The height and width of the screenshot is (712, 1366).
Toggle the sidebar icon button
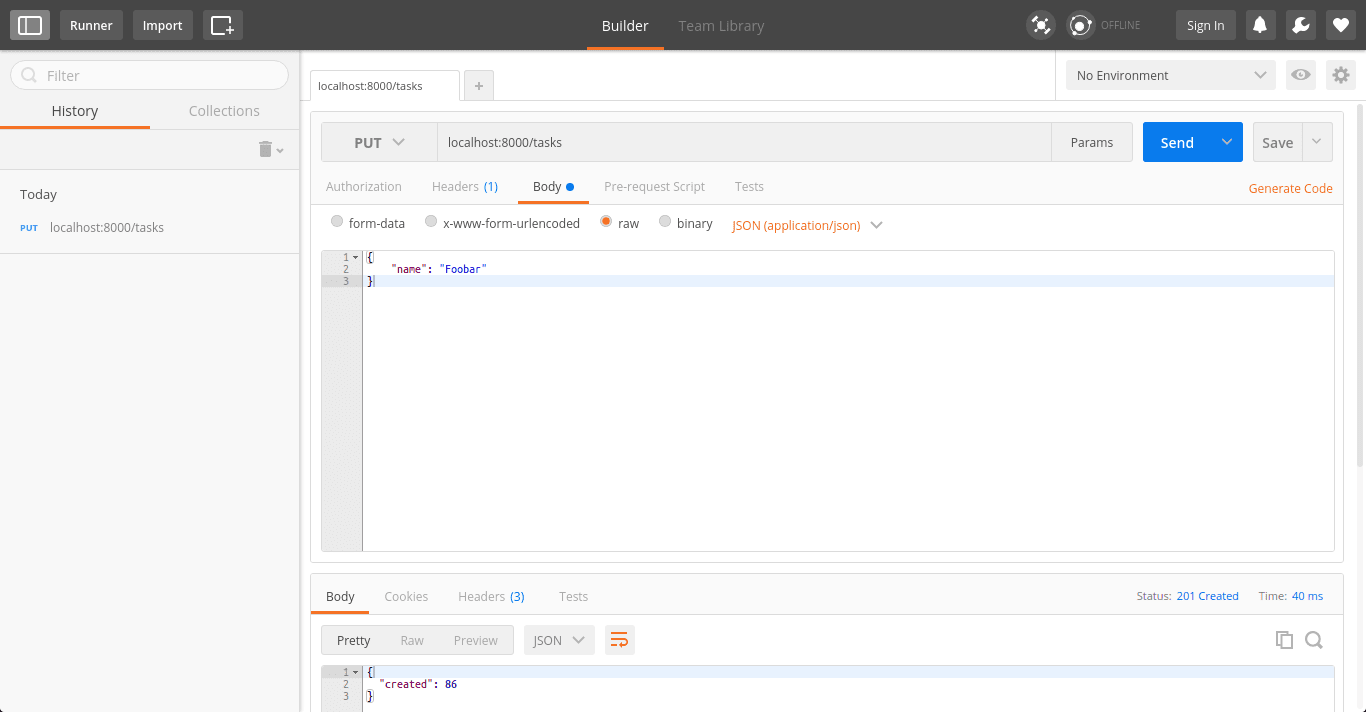tap(30, 25)
